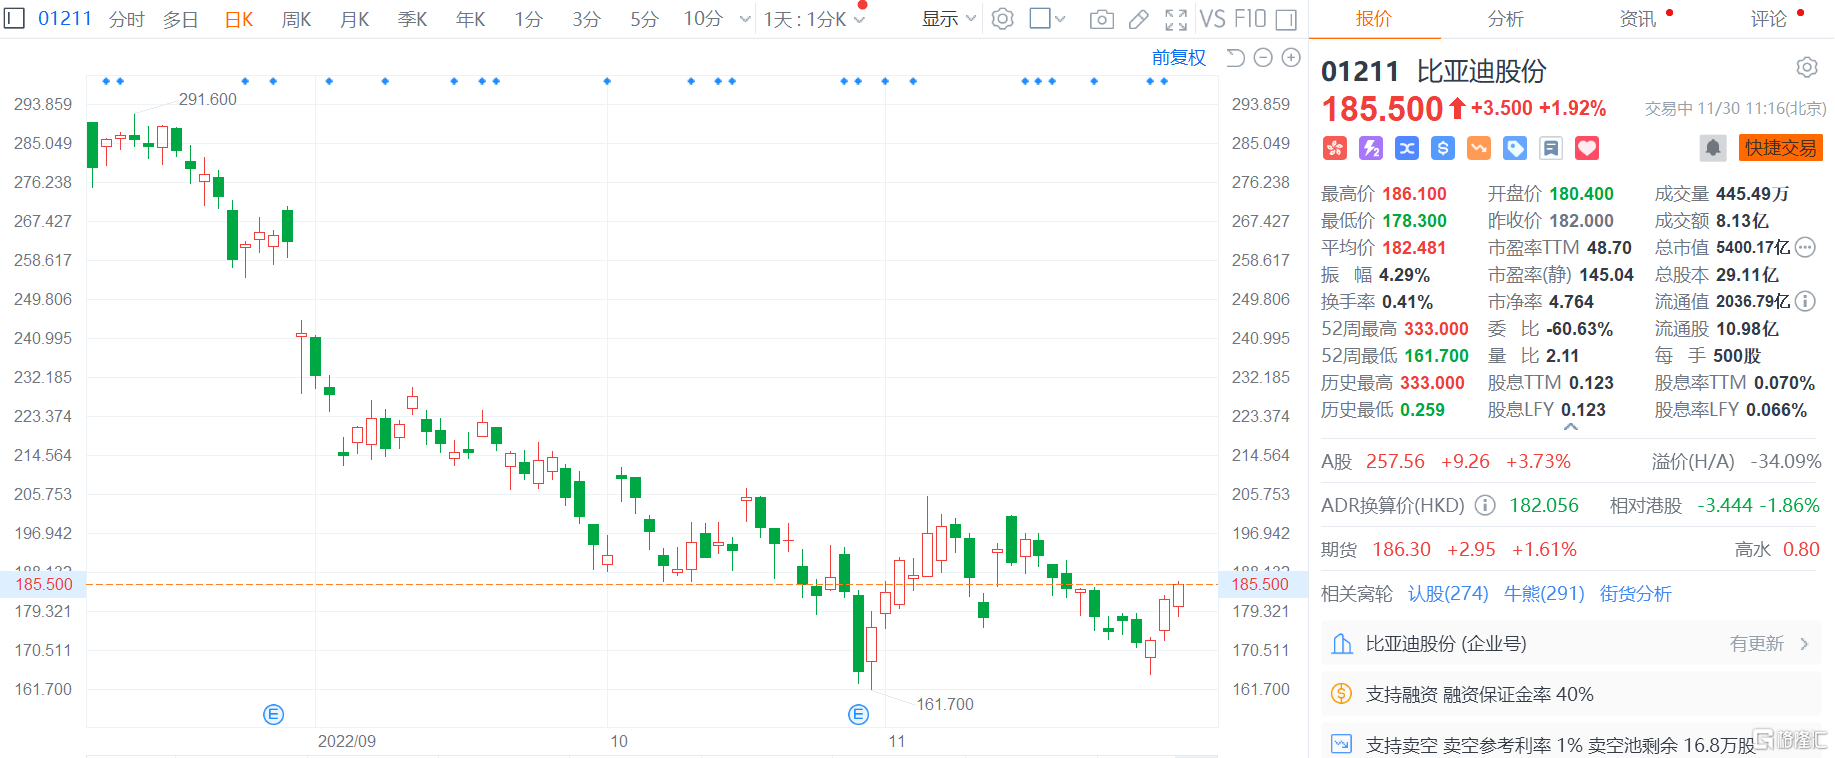Open 牛熊(291) CBBC link
Viewport: 1835px width, 758px height.
click(1544, 594)
